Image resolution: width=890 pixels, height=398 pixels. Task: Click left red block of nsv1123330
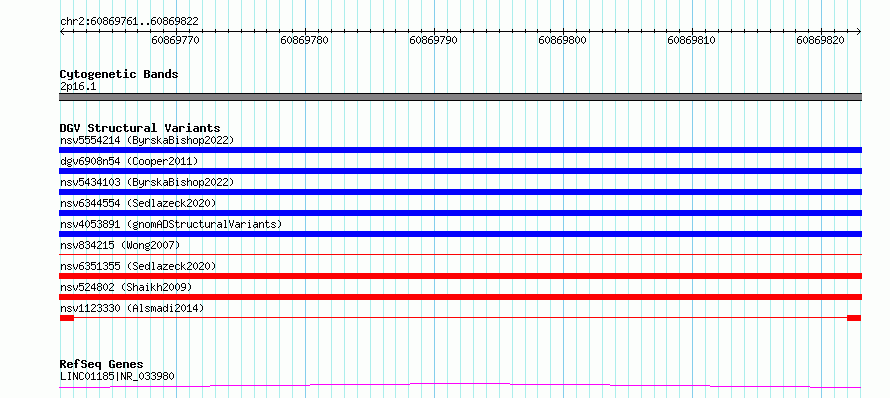(x=67, y=318)
